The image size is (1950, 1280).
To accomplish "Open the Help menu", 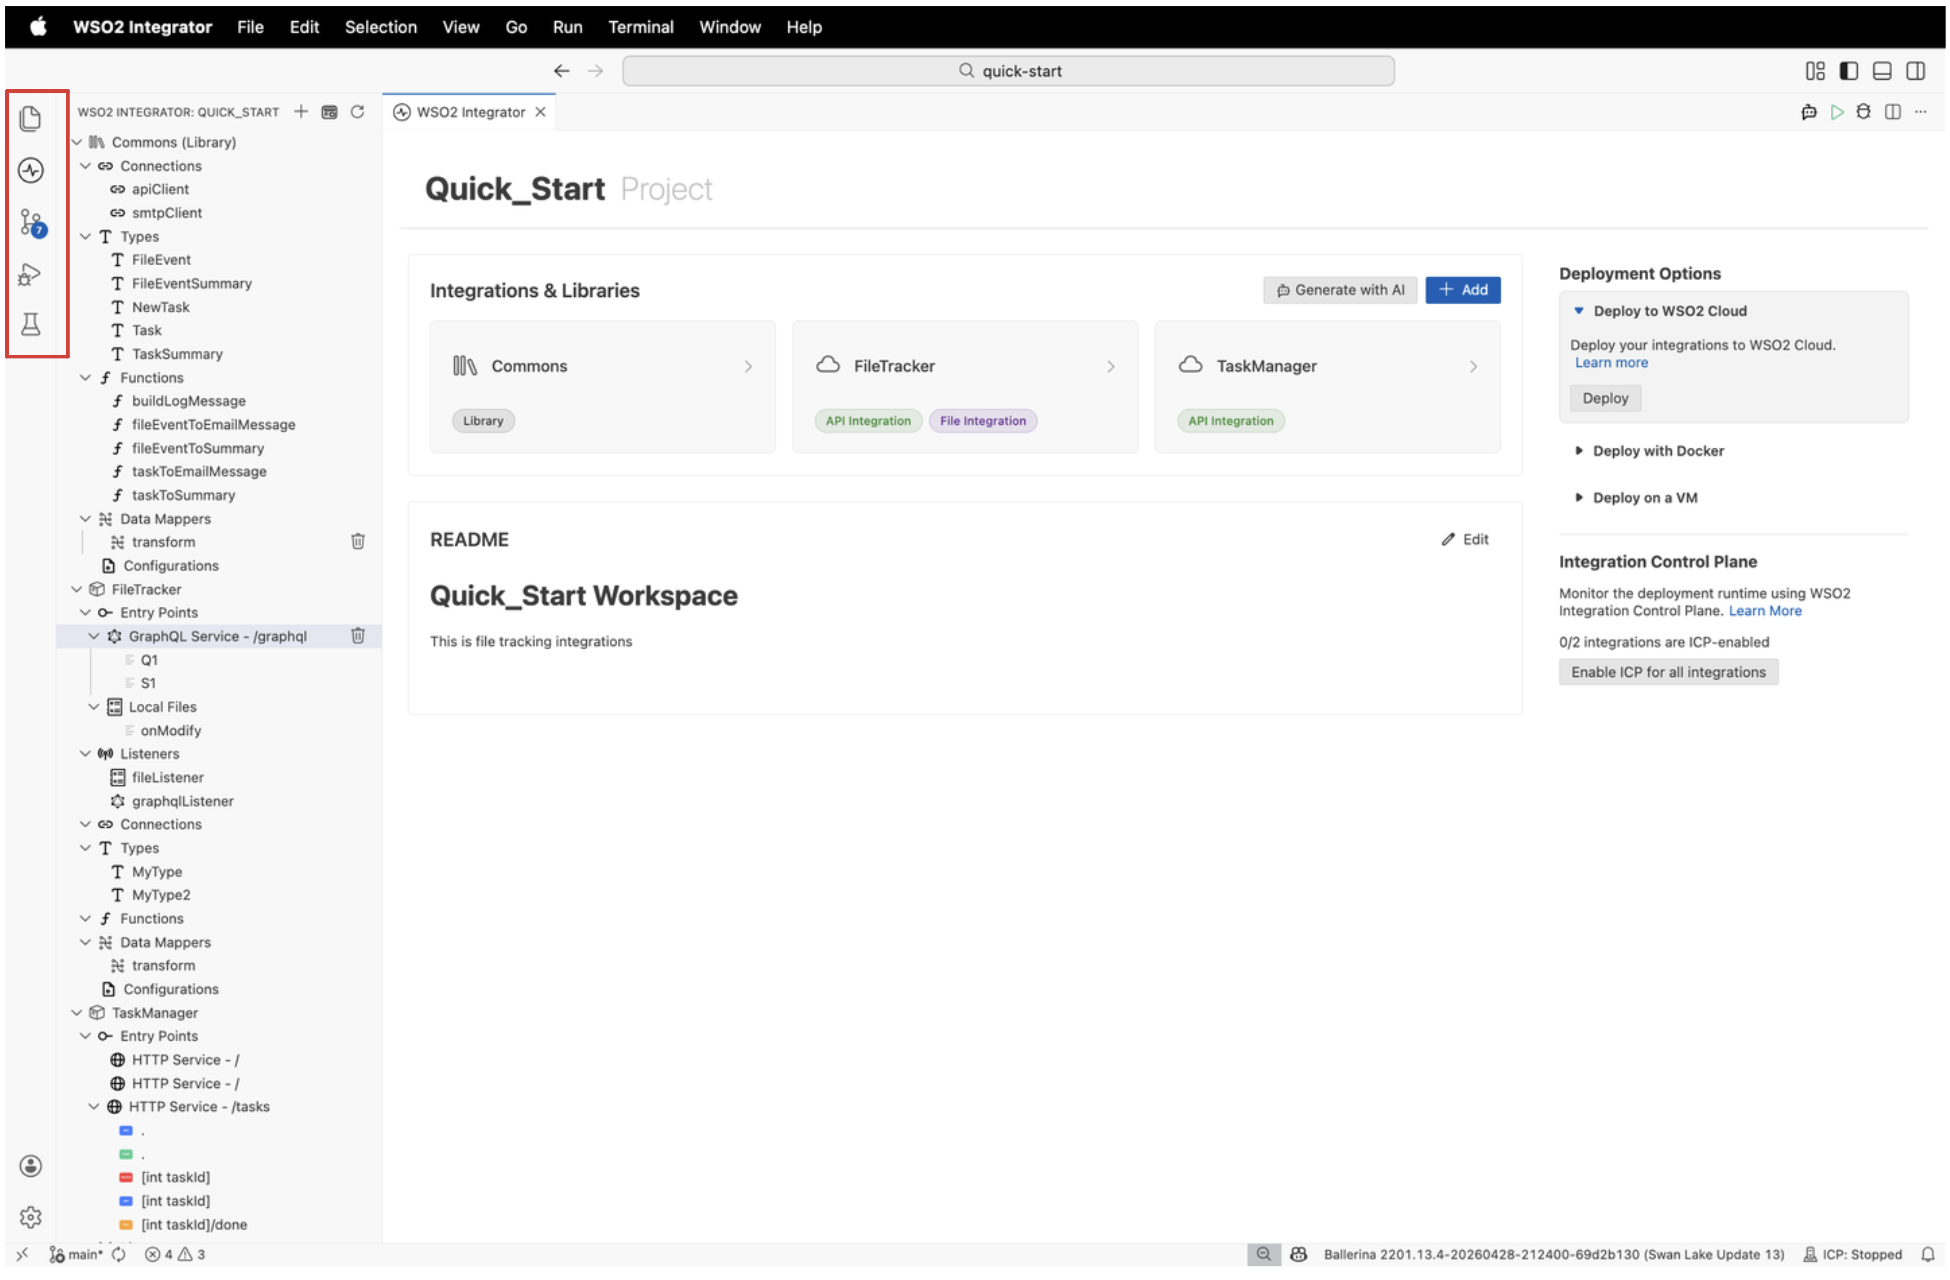I will point(804,27).
